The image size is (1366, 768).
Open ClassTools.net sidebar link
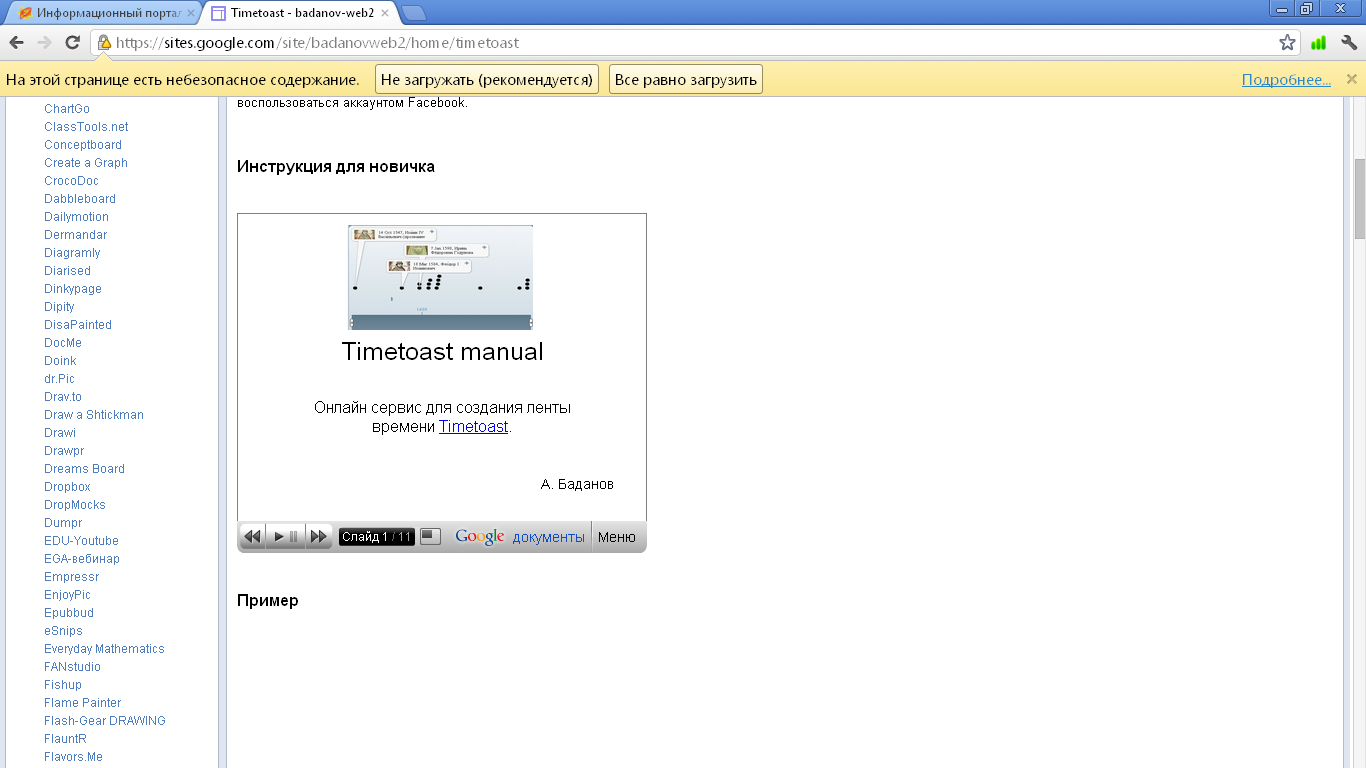point(86,127)
